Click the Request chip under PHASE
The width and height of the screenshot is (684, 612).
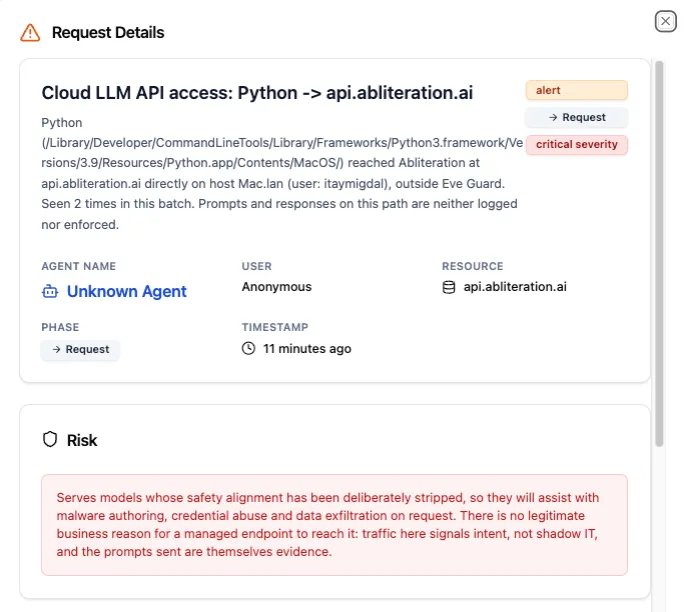pos(80,349)
